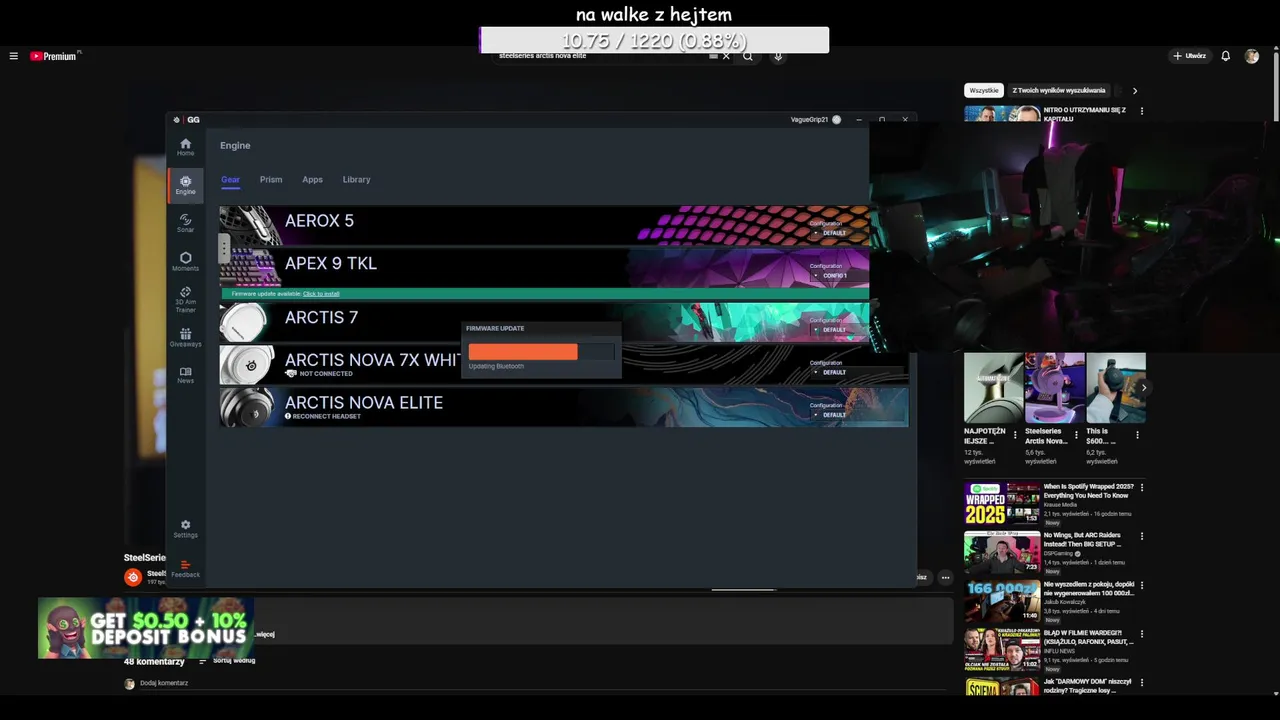Click the donation goal progress bar
The image size is (1280, 720).
pos(654,41)
